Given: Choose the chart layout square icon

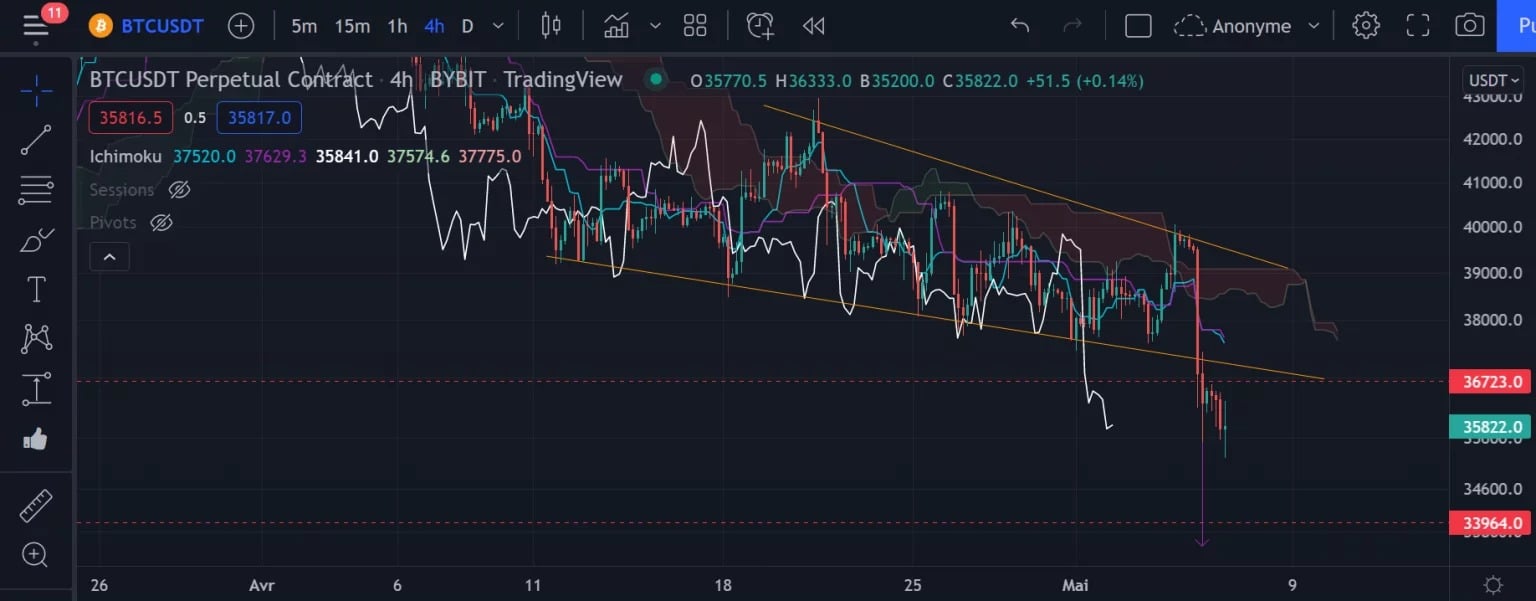Looking at the screenshot, I should (1138, 26).
